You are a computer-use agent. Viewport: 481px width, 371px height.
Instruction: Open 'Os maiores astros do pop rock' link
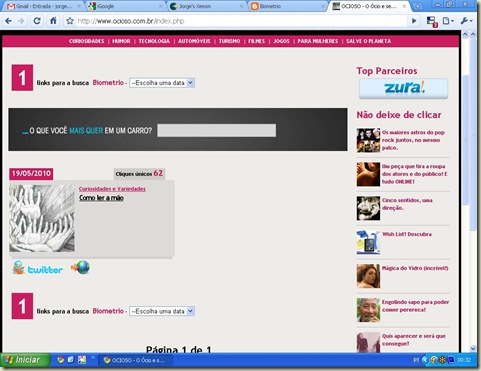(x=413, y=140)
